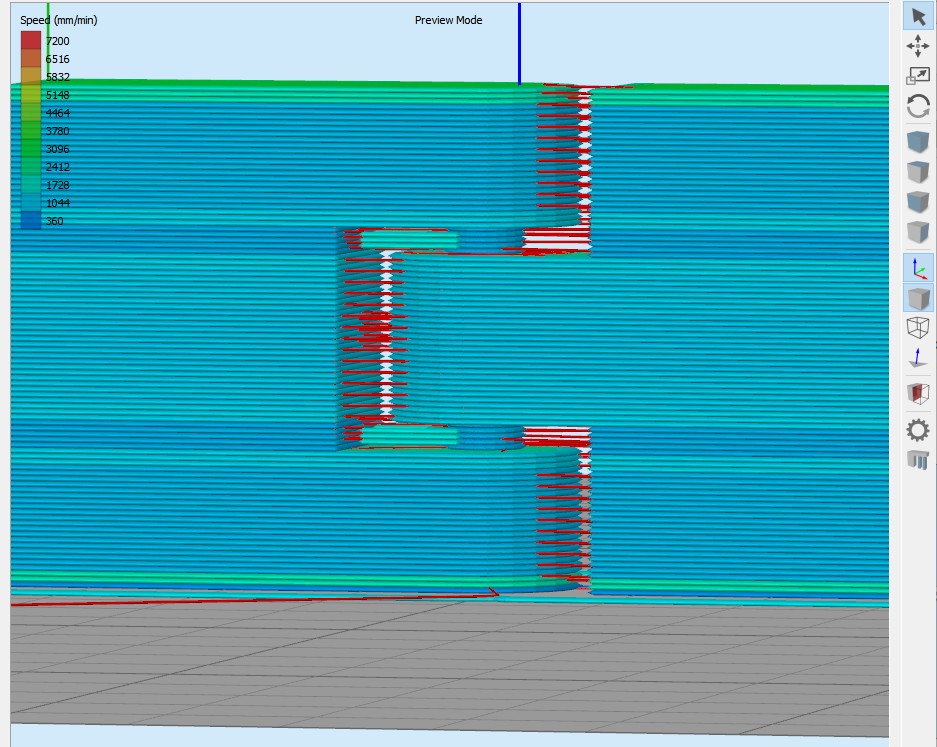Toggle solid model rendering
937x747 pixels.
918,298
